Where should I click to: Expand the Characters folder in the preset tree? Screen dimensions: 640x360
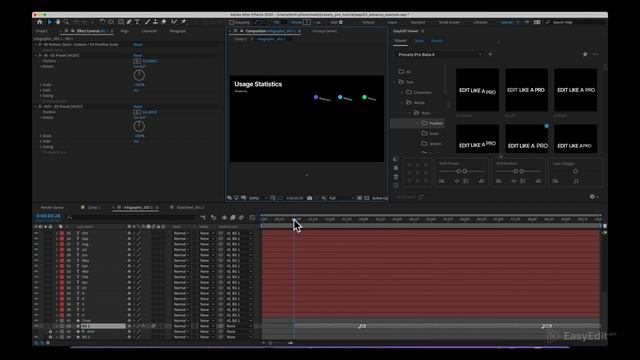point(402,92)
